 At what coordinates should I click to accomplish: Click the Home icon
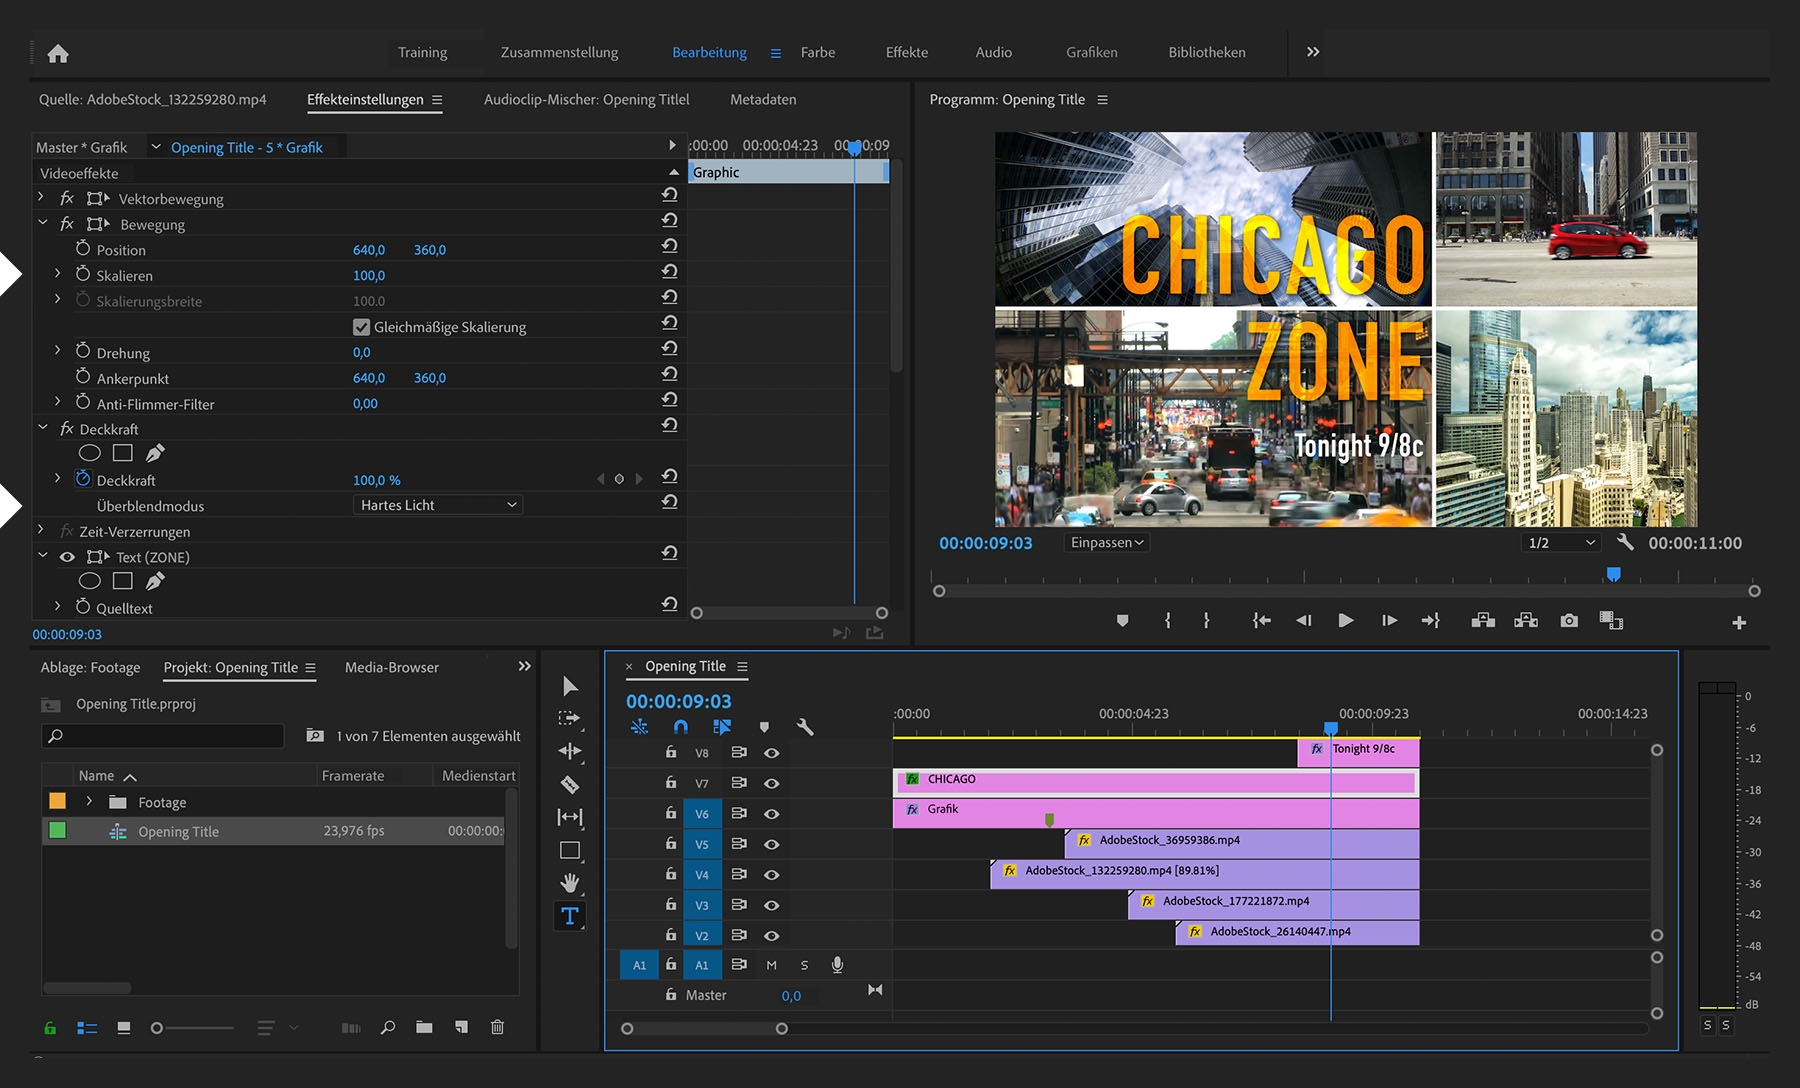pyautogui.click(x=58, y=53)
